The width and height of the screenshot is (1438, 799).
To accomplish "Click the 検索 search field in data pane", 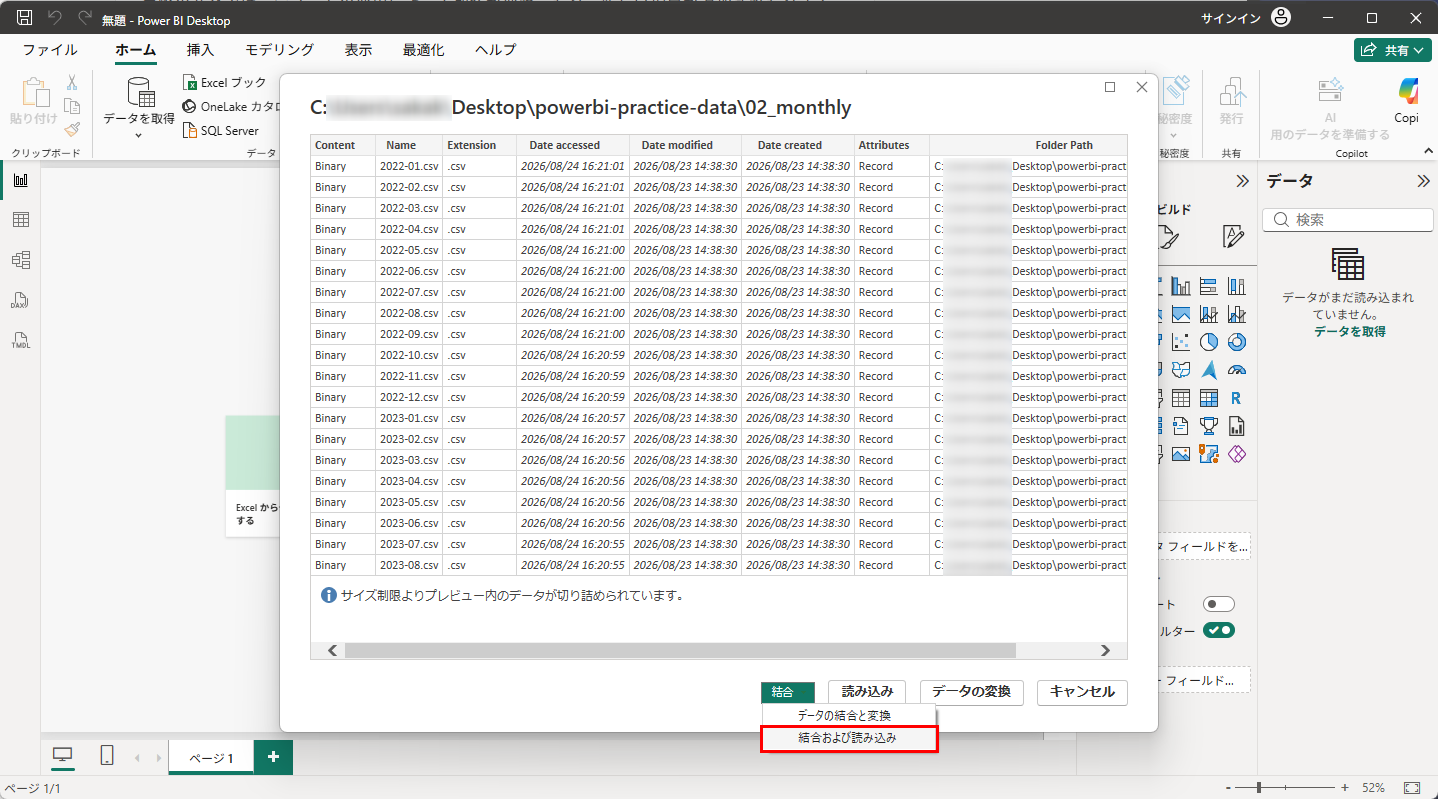I will pyautogui.click(x=1348, y=219).
